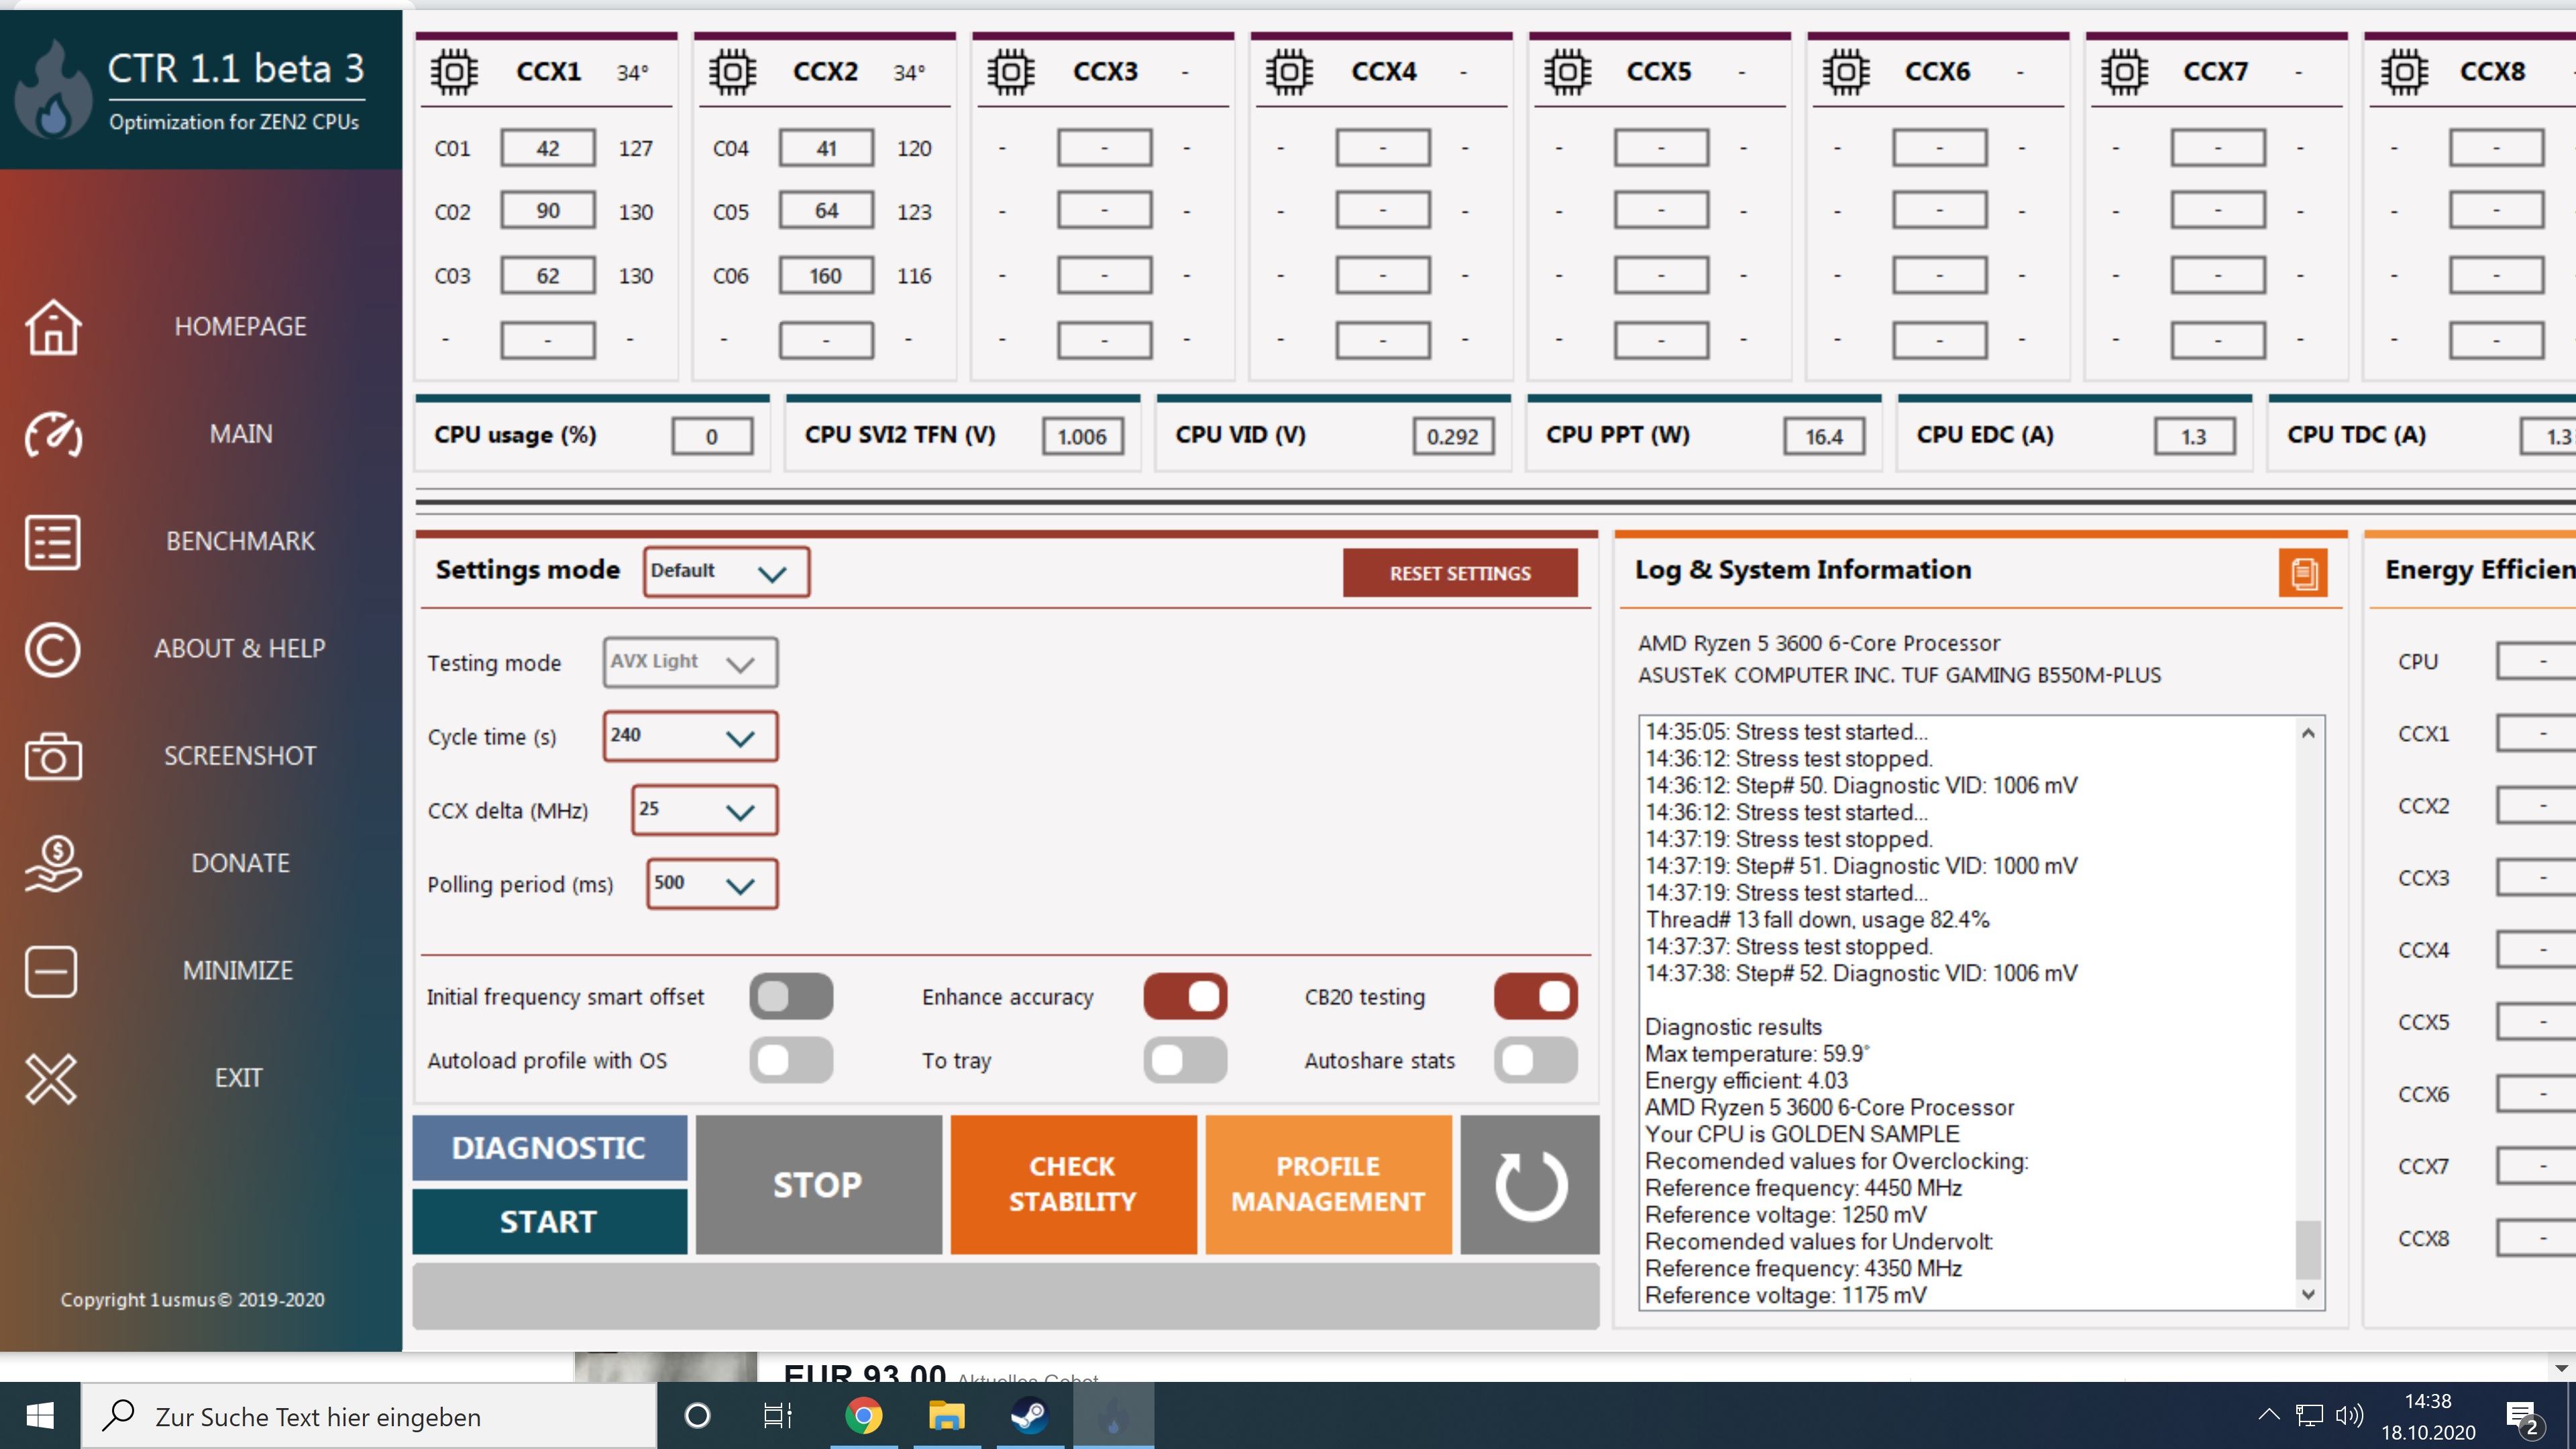
Task: Open PROFILE MANAGEMENT
Action: [1328, 1185]
